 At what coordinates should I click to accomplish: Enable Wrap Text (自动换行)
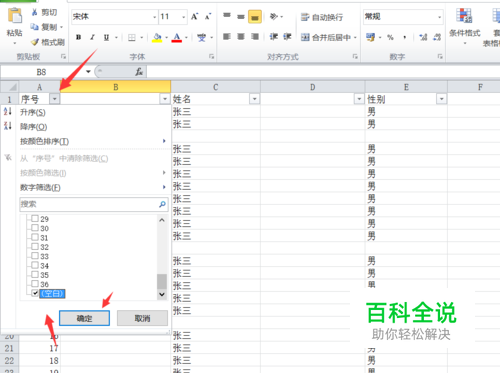pos(322,17)
